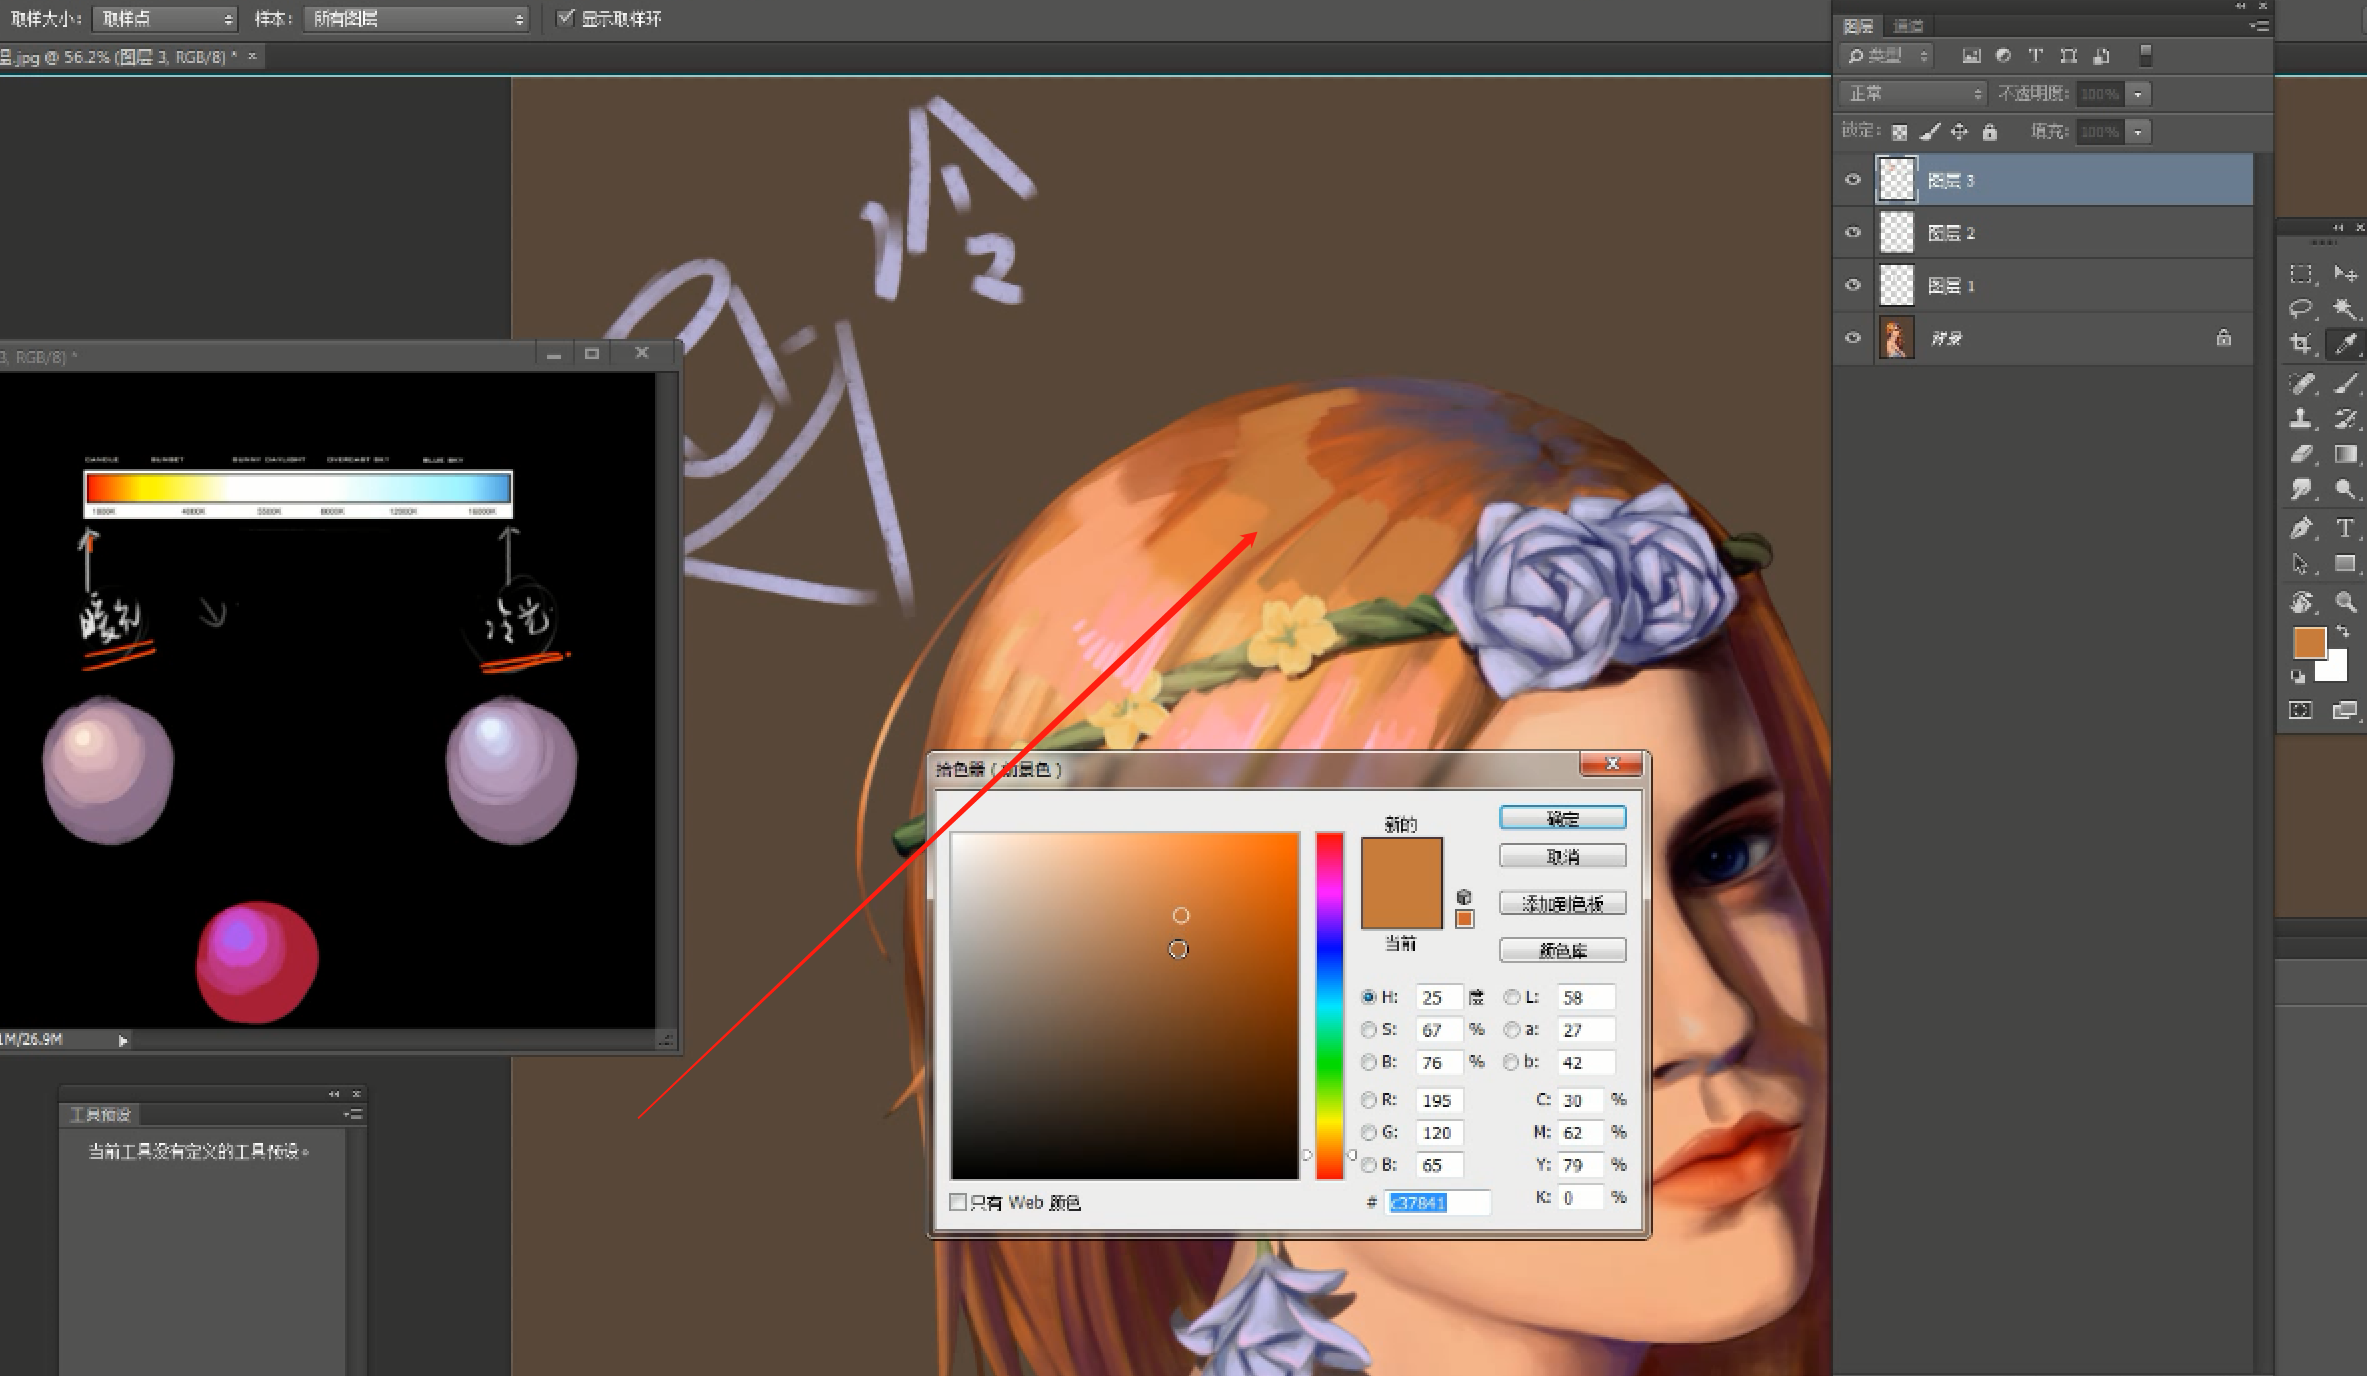Open the 取样大小 dropdown
Screen dimensions: 2367x1376
pyautogui.click(x=165, y=19)
